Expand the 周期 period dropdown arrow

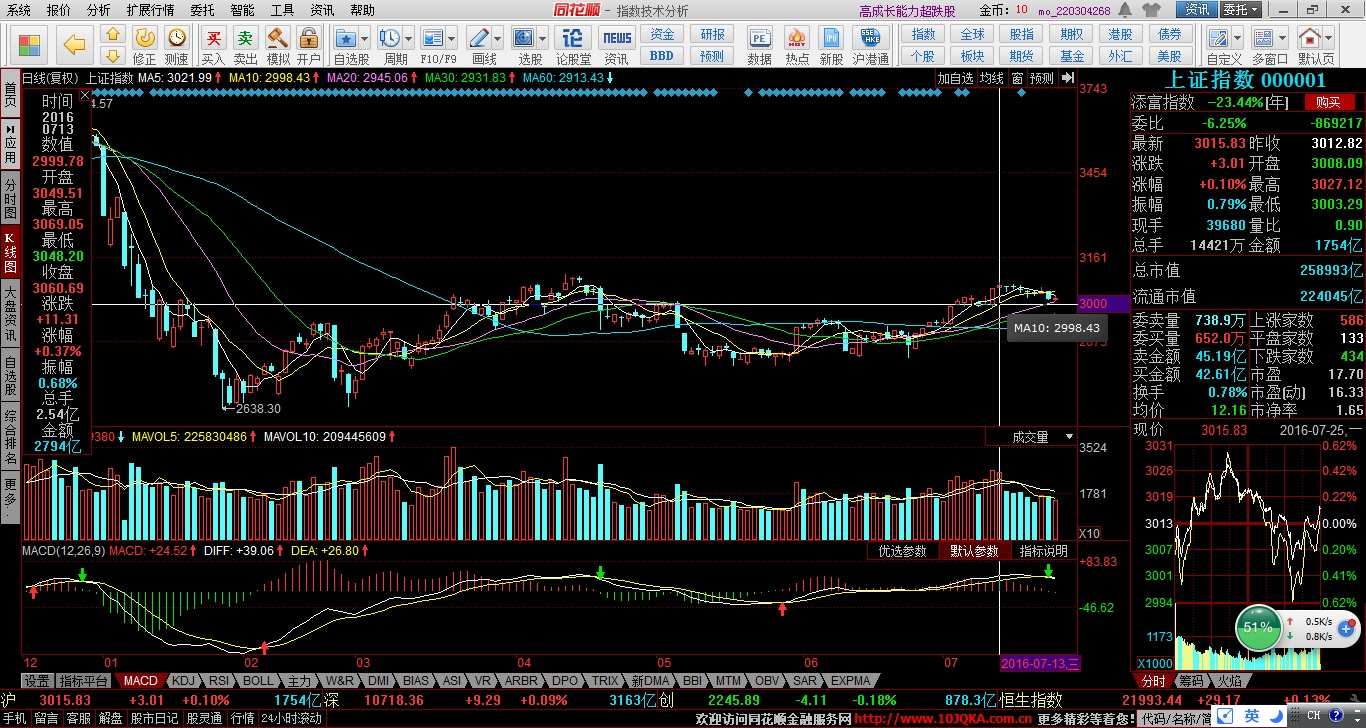coord(408,39)
